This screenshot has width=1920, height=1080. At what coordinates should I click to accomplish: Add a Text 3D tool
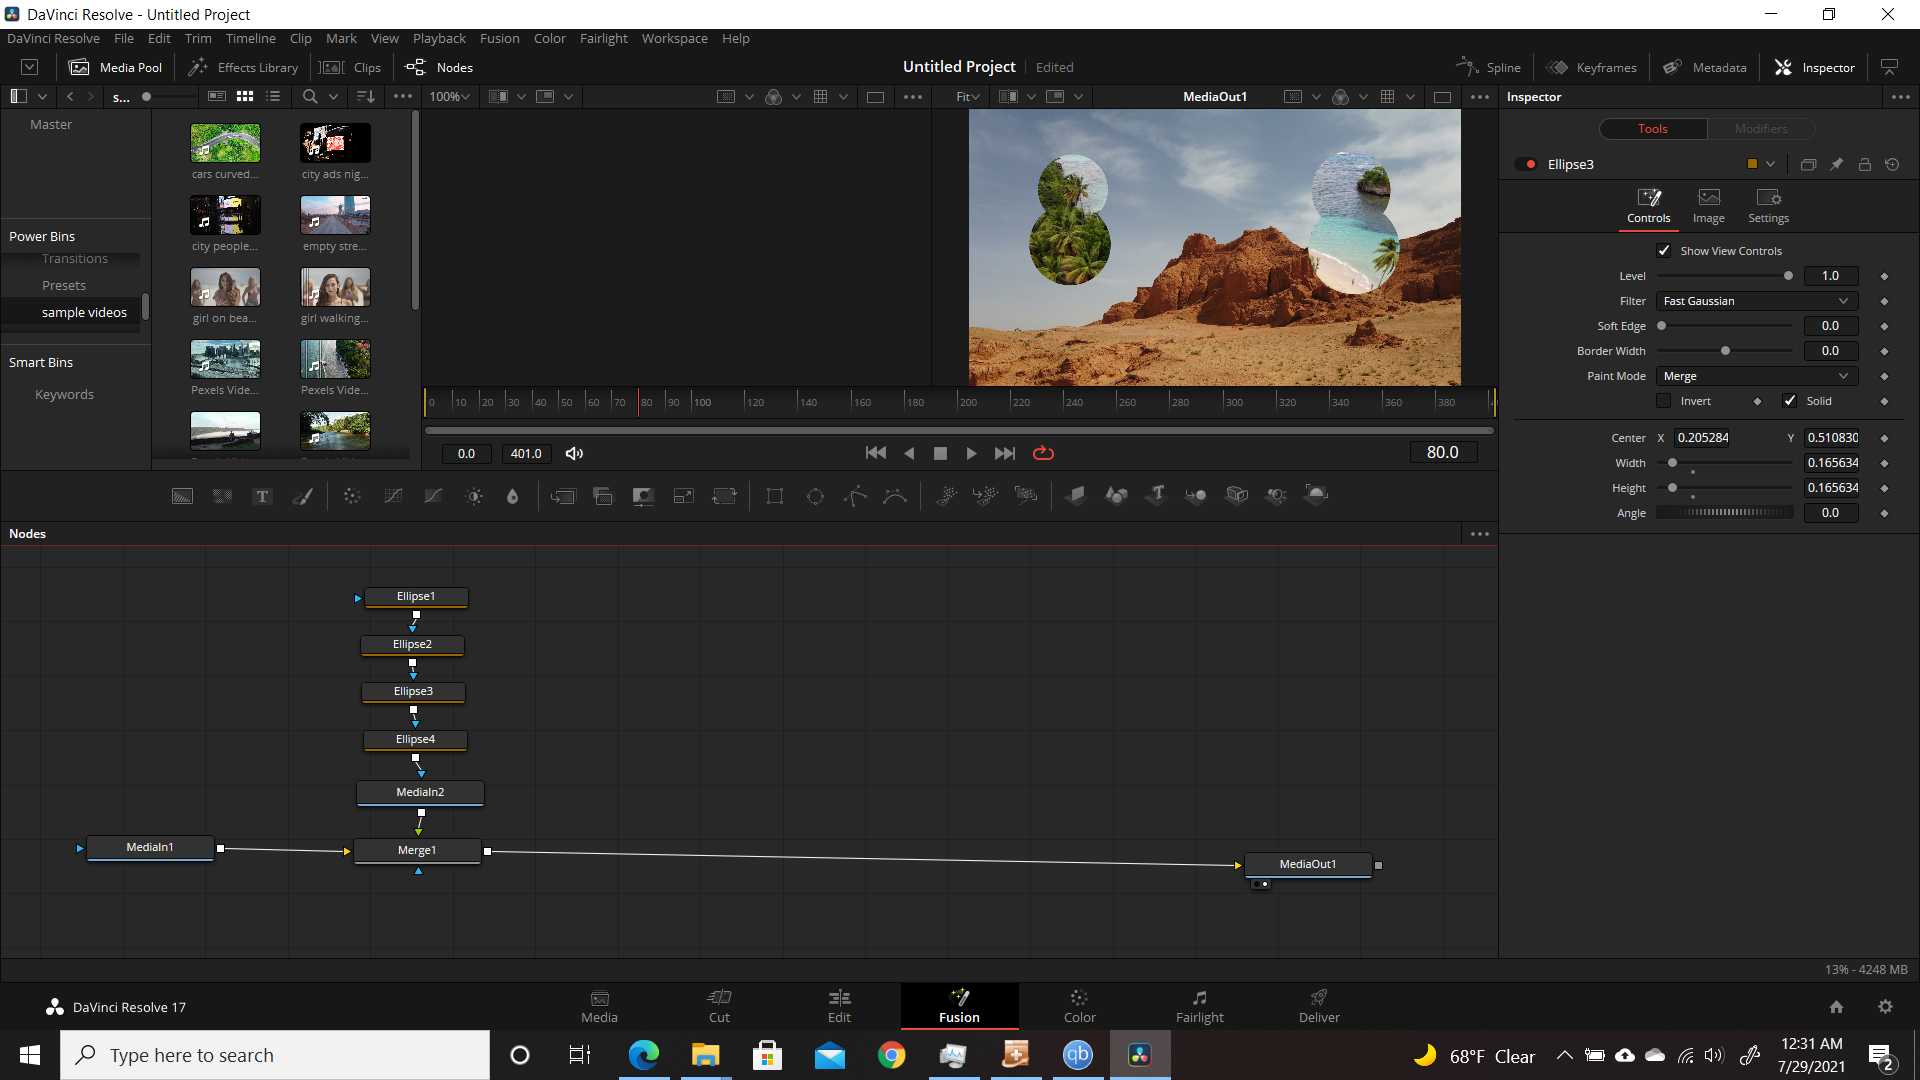tap(1156, 495)
